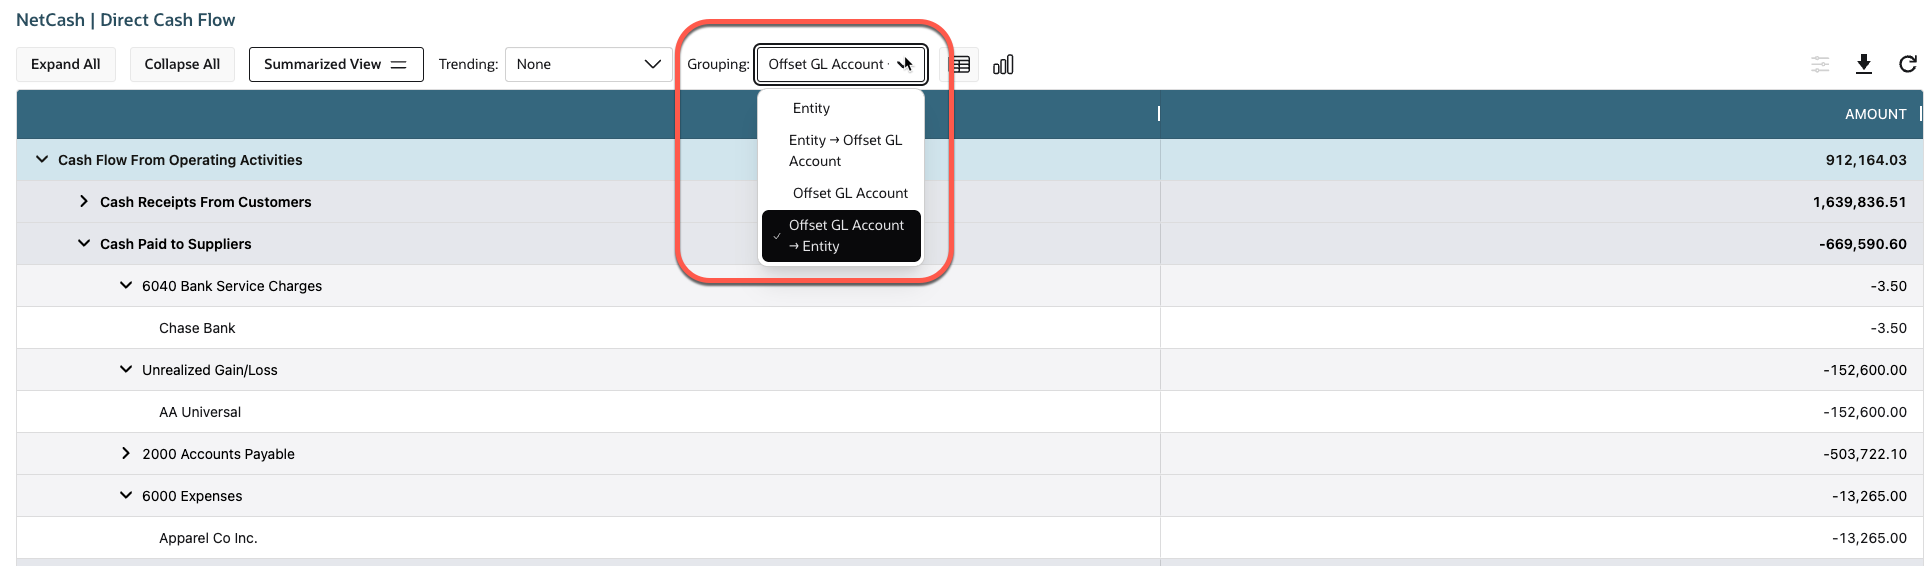Click the refresh icon
The width and height of the screenshot is (1932, 566).
click(x=1908, y=65)
